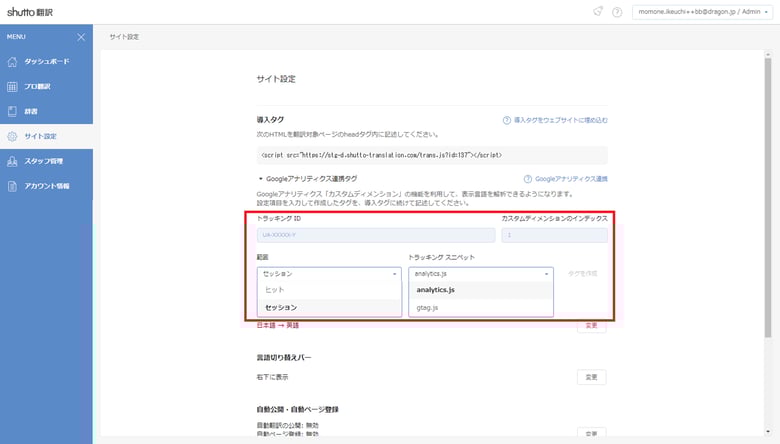Click the カスタムディメンションのインデックス input

554,235
